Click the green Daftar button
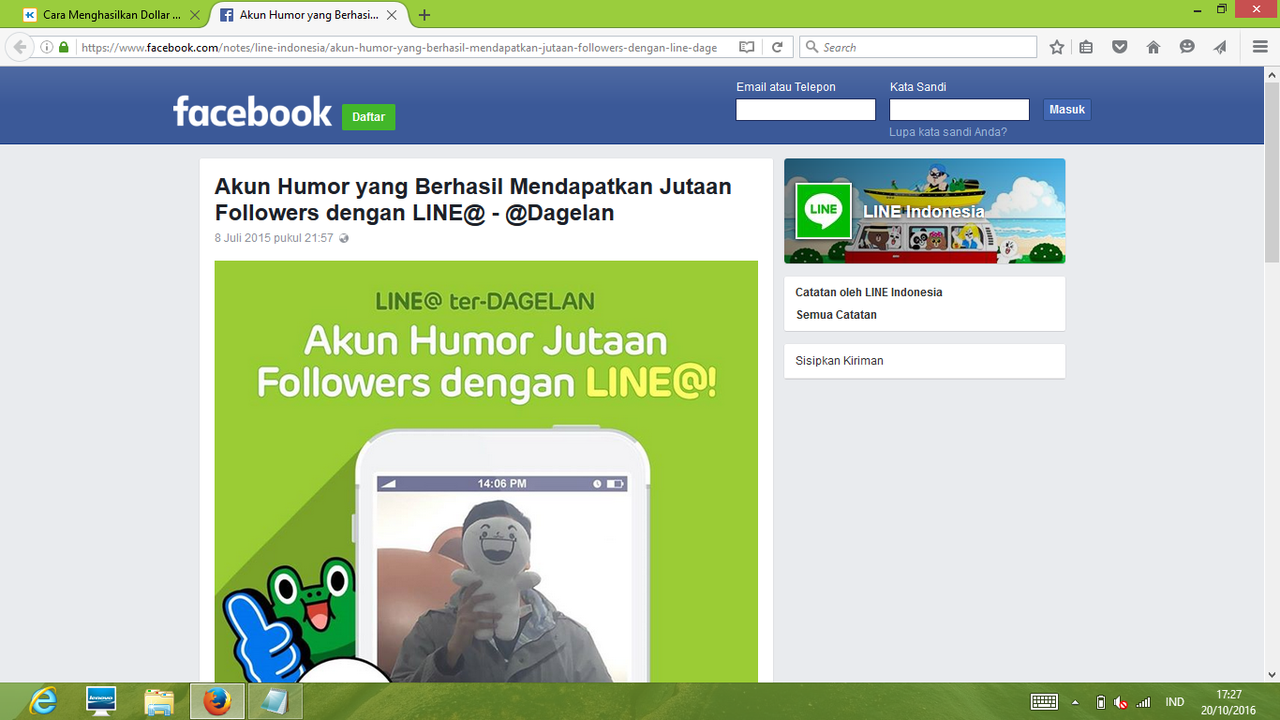The width and height of the screenshot is (1280, 720). (368, 117)
